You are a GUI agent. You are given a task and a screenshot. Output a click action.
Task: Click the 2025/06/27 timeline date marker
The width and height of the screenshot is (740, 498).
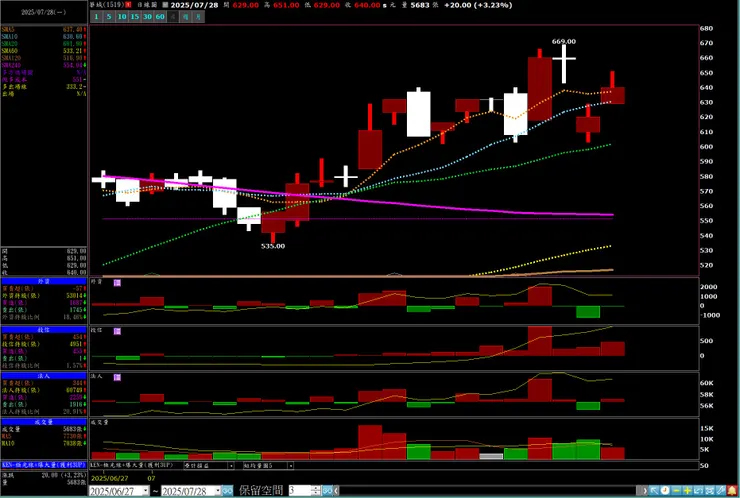pyautogui.click(x=109, y=478)
